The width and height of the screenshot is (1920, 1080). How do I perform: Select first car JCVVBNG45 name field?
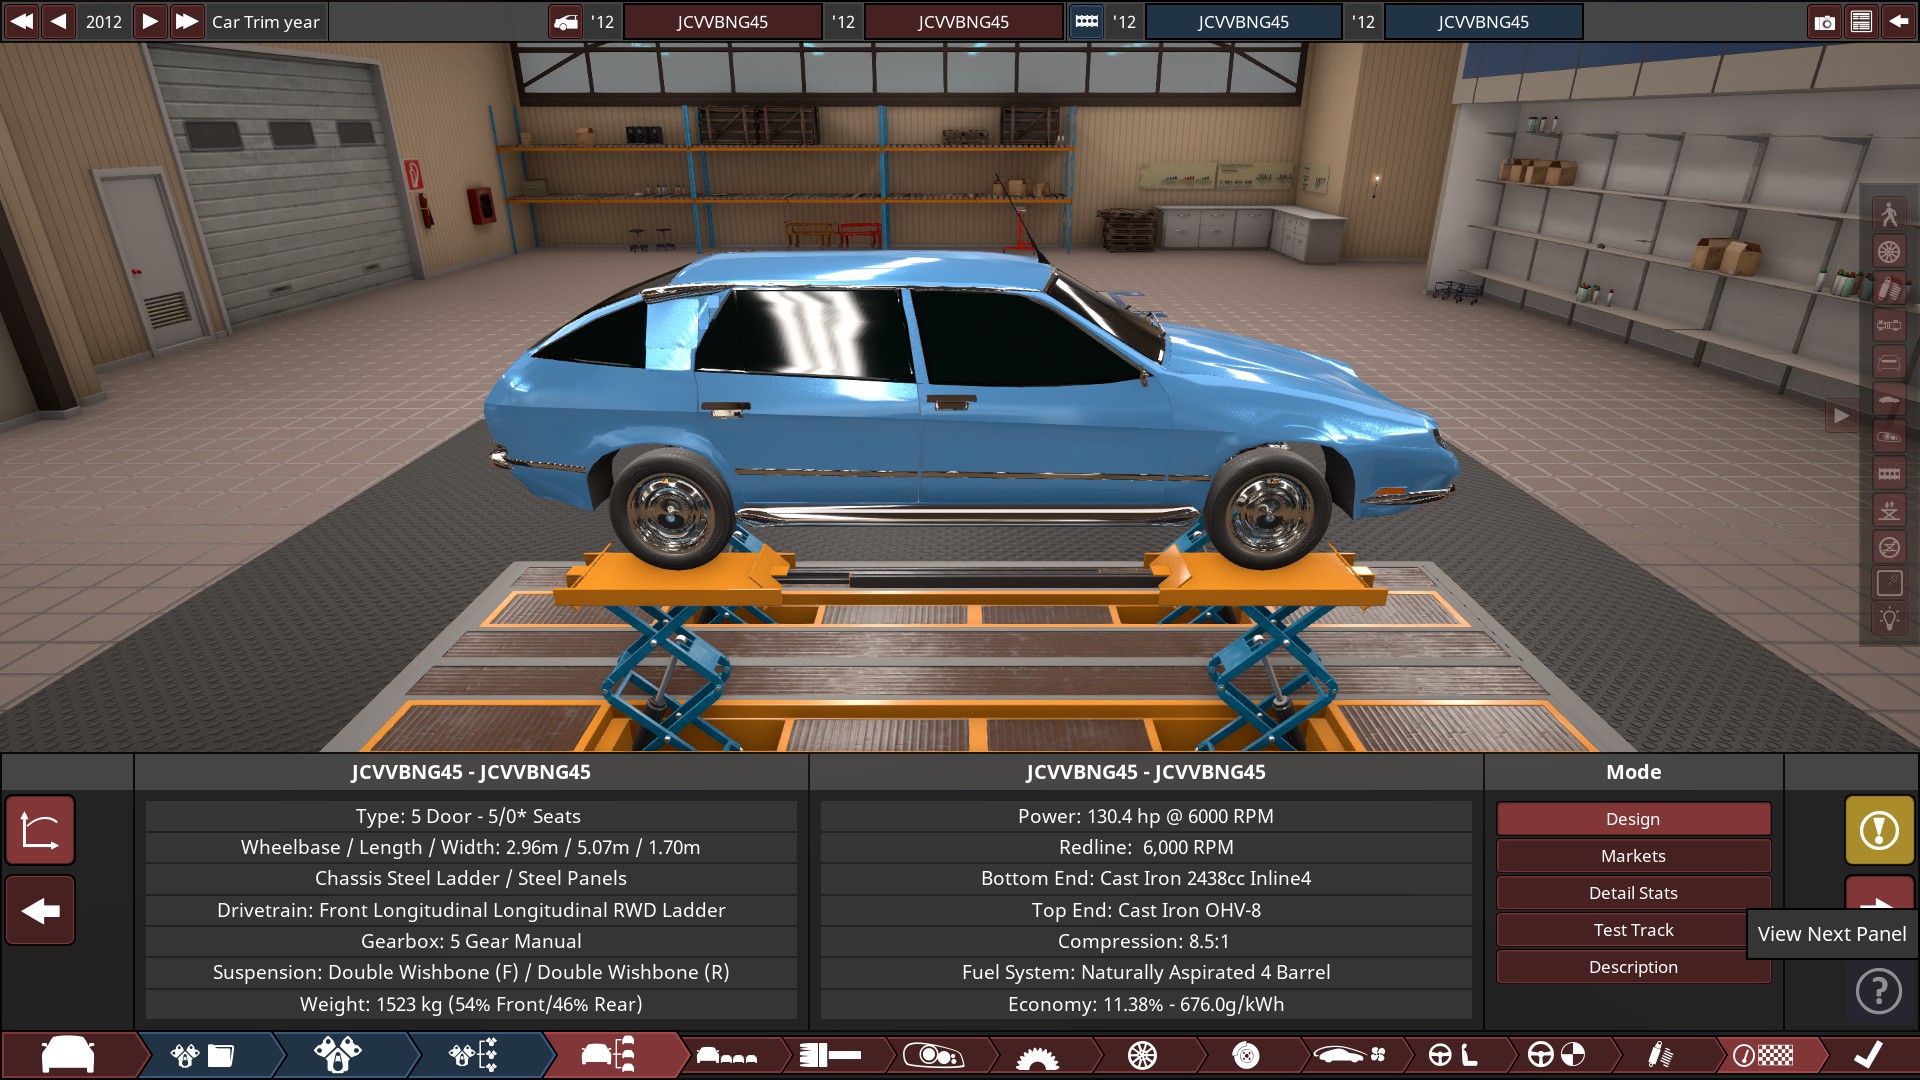coord(722,21)
